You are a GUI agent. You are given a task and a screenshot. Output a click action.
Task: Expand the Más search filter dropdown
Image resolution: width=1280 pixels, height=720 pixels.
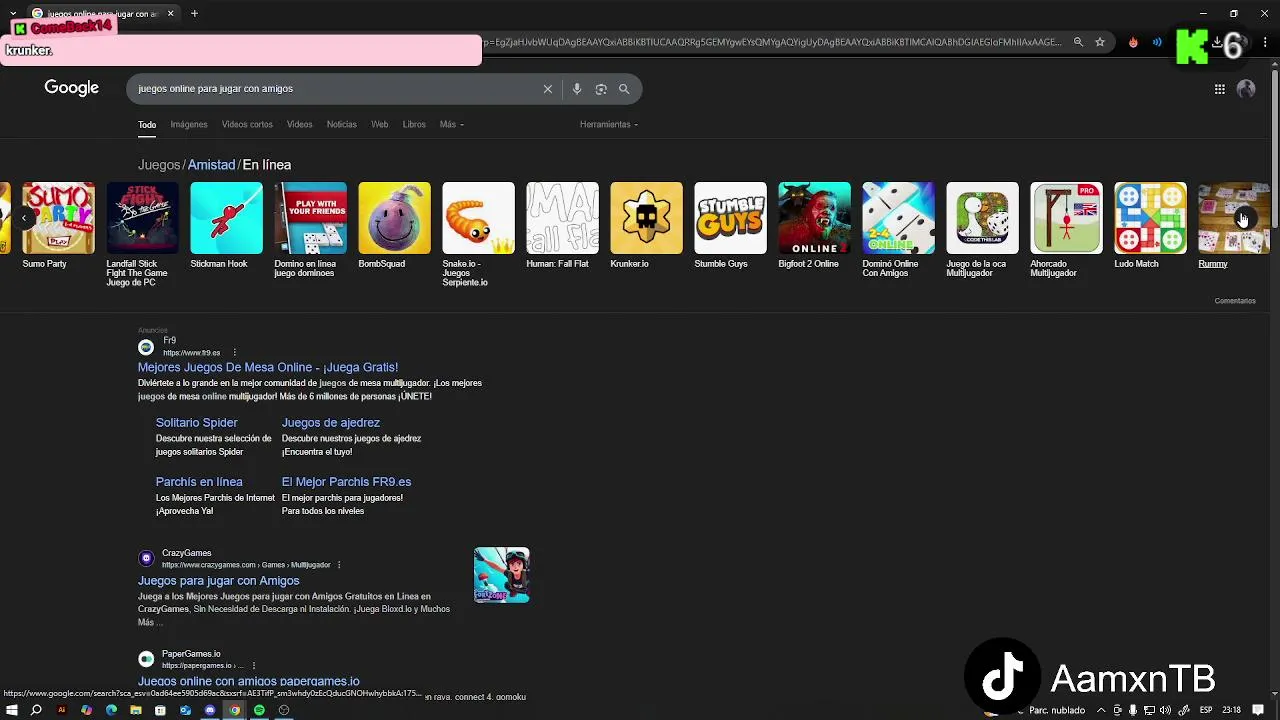(x=451, y=125)
